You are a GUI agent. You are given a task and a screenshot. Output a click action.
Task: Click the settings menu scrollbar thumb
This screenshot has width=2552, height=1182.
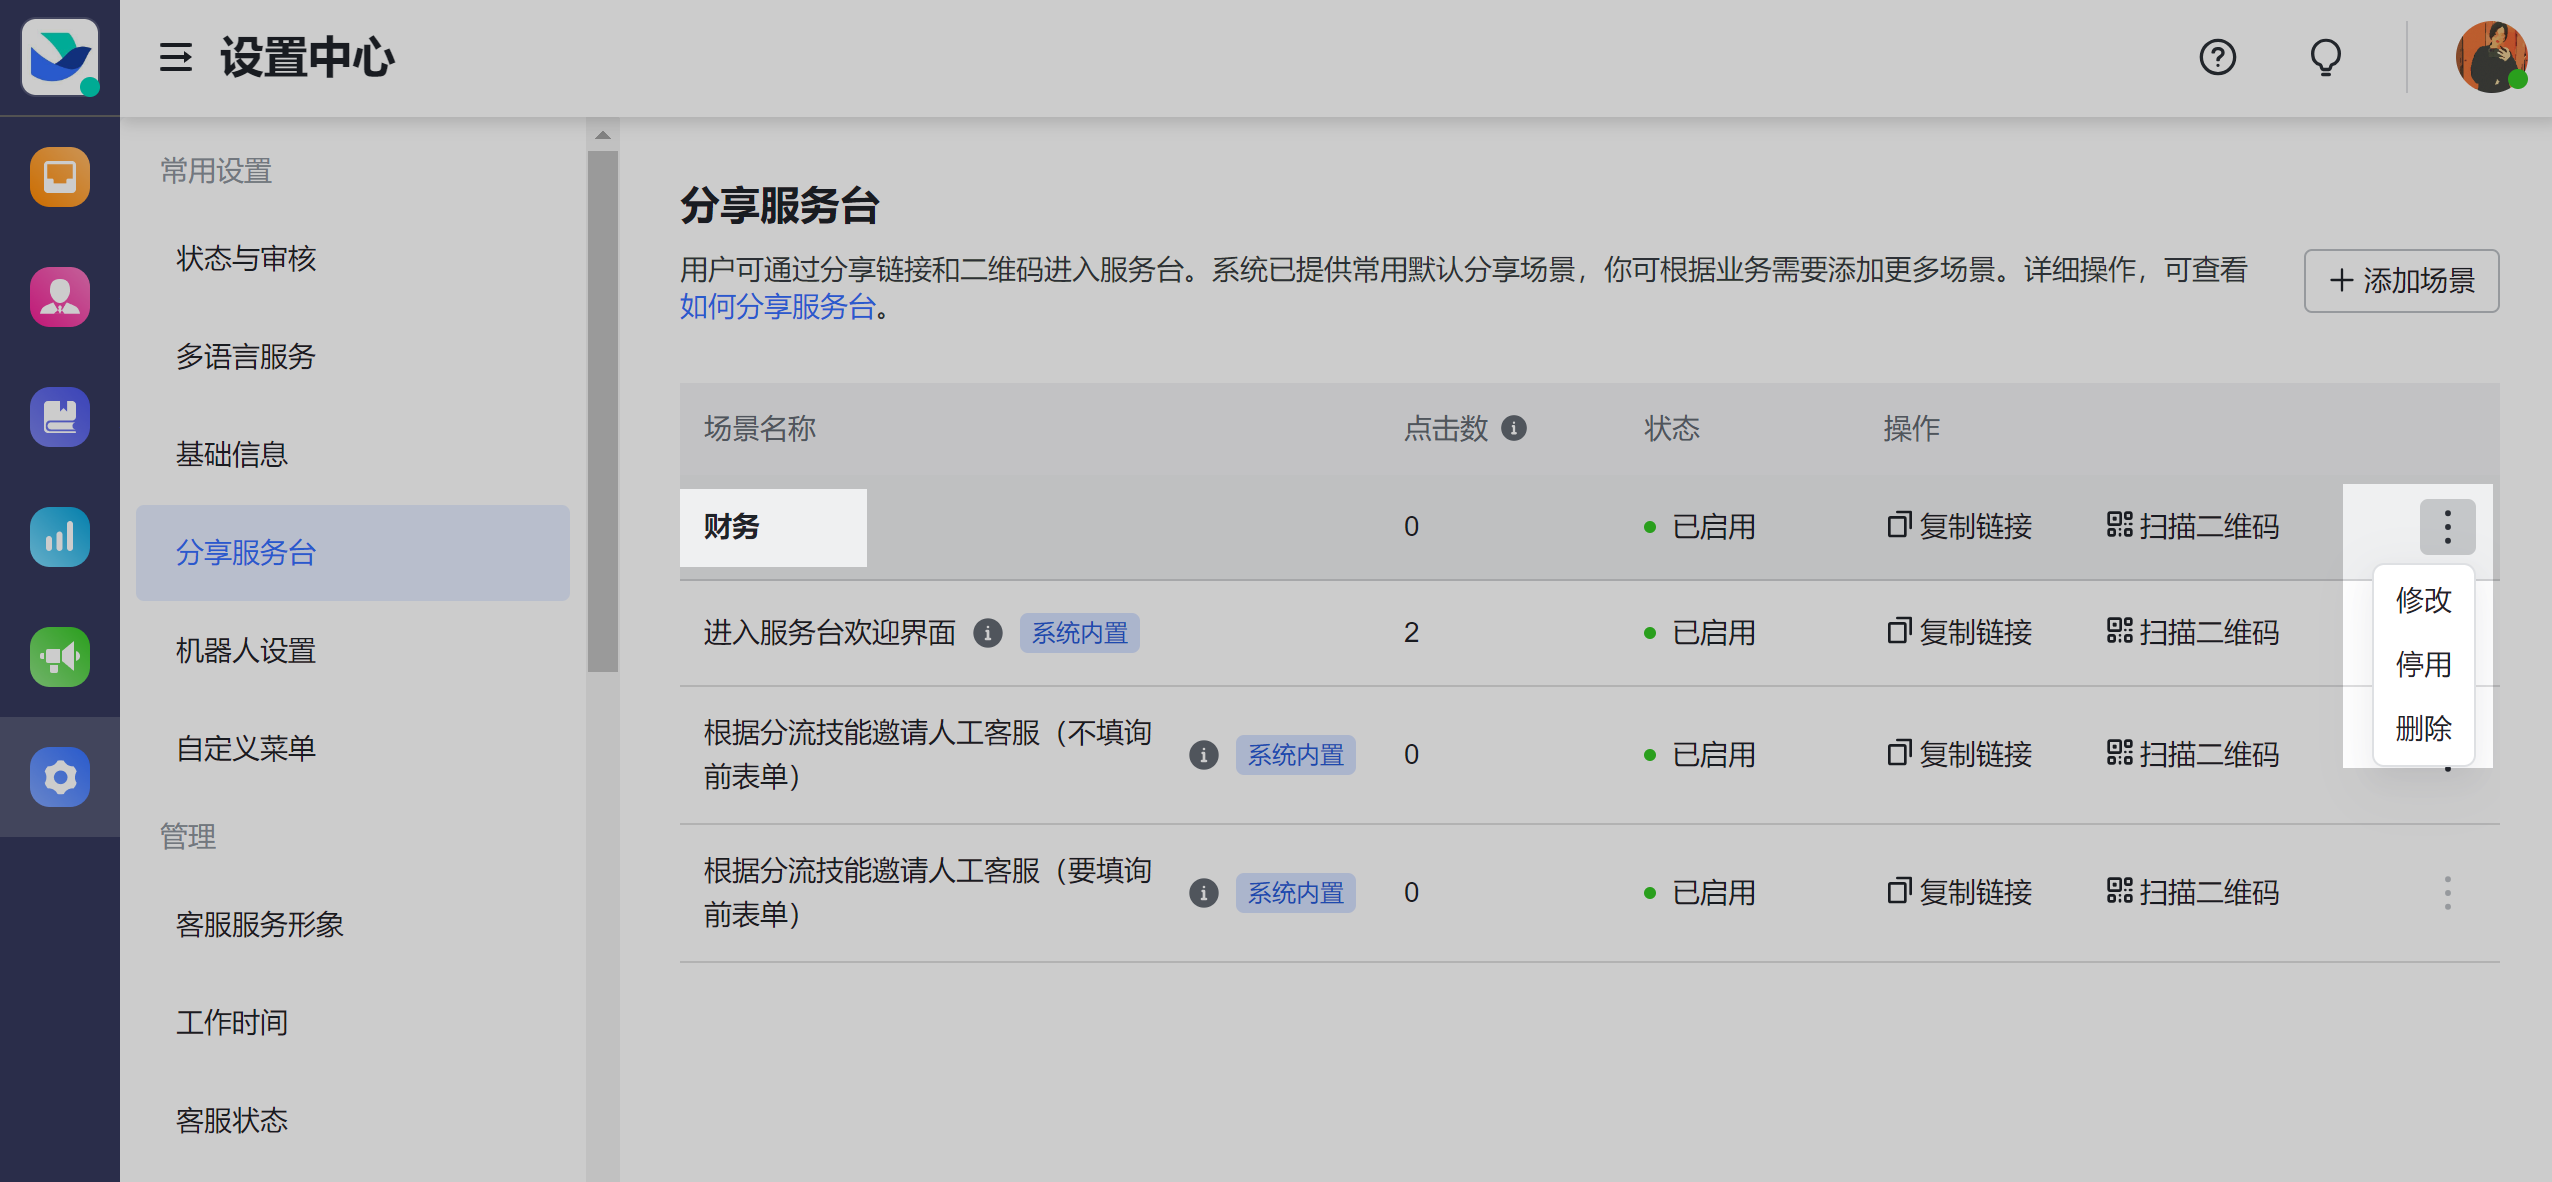tap(602, 411)
